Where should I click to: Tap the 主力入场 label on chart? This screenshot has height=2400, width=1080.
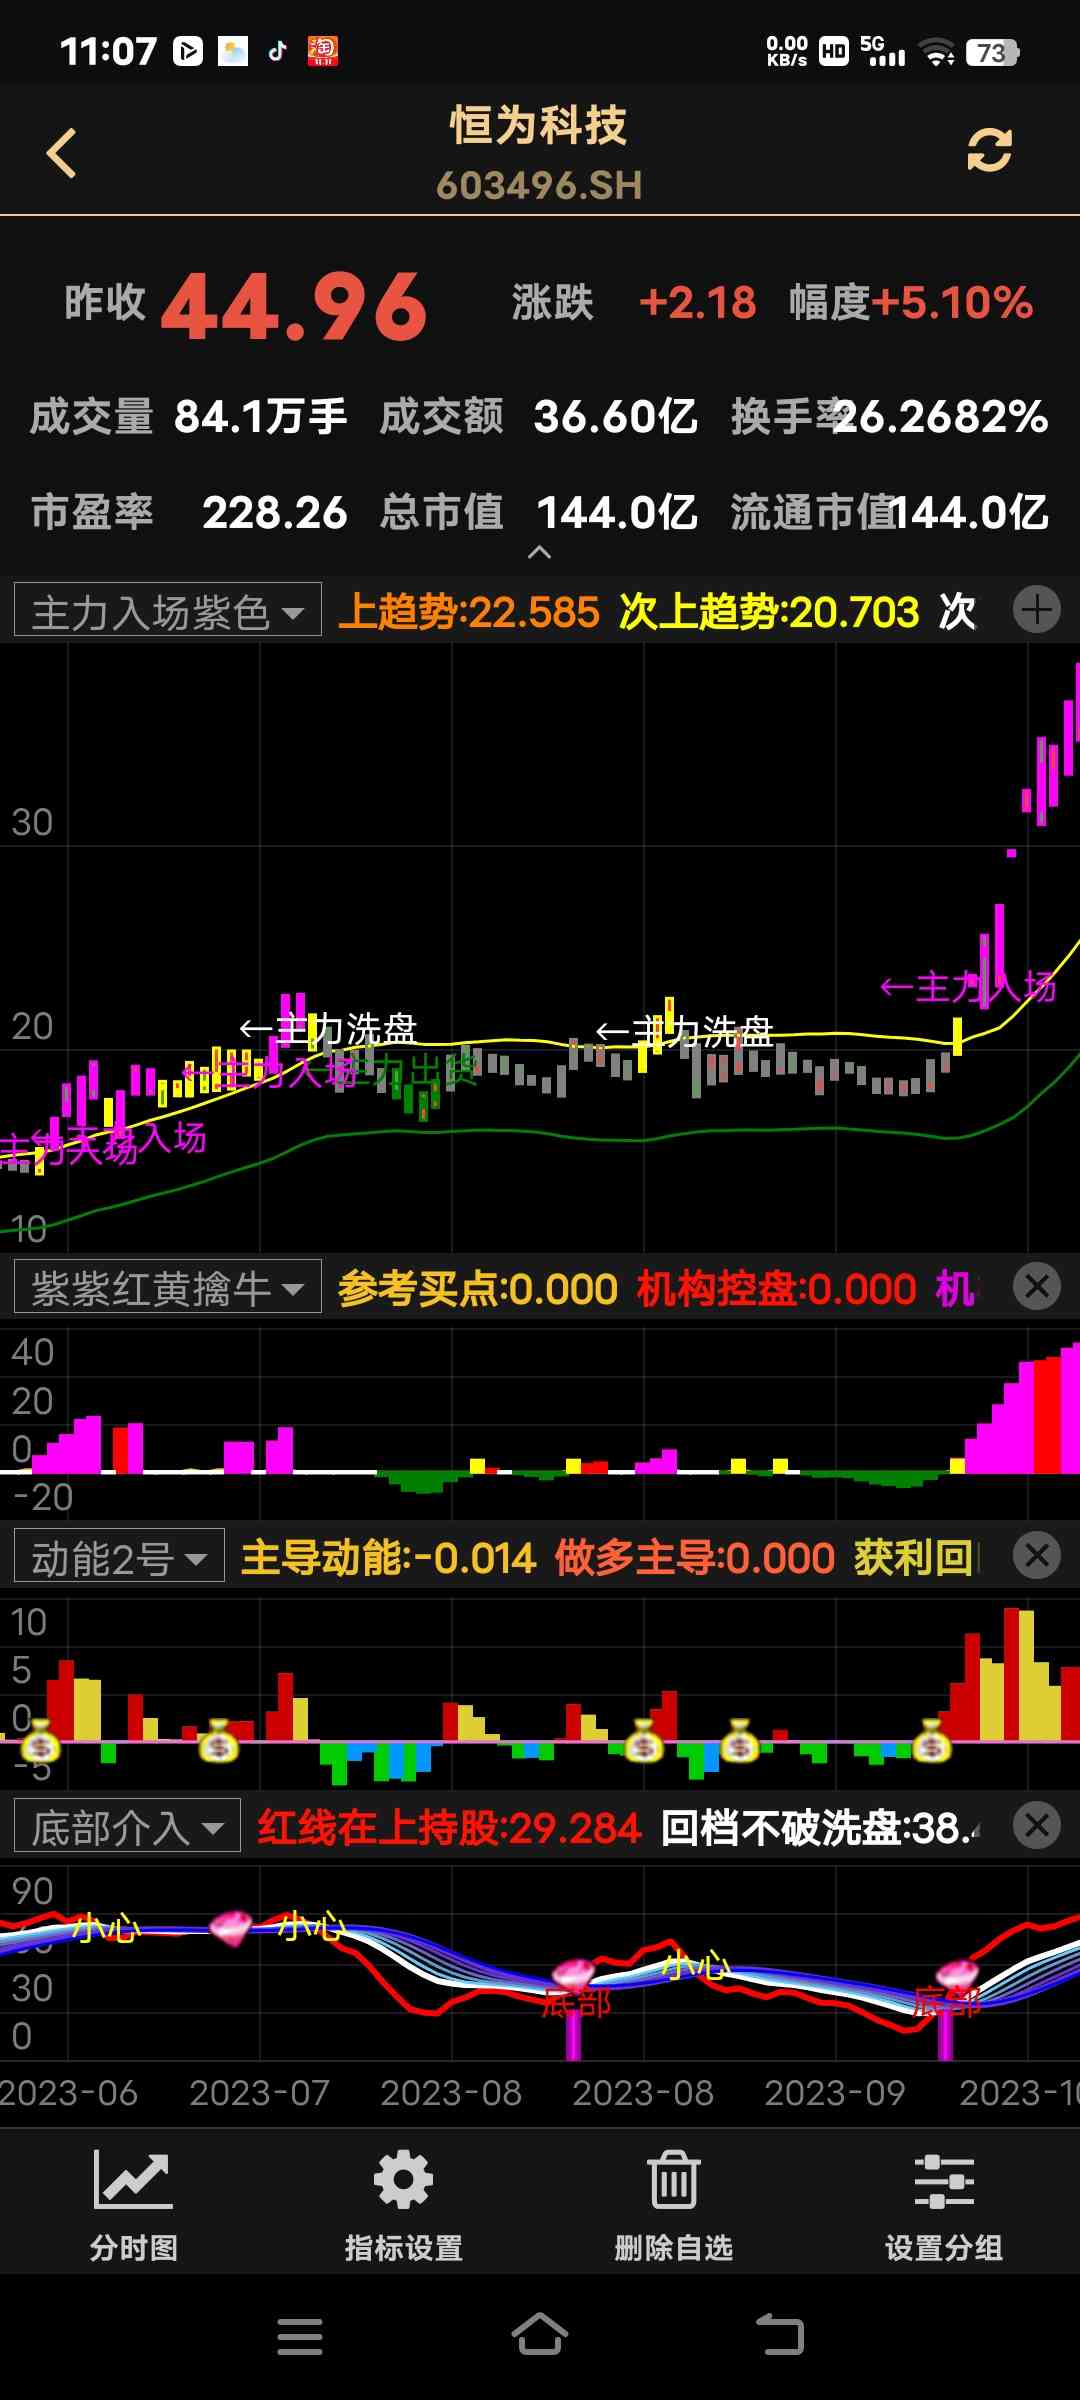click(x=968, y=987)
